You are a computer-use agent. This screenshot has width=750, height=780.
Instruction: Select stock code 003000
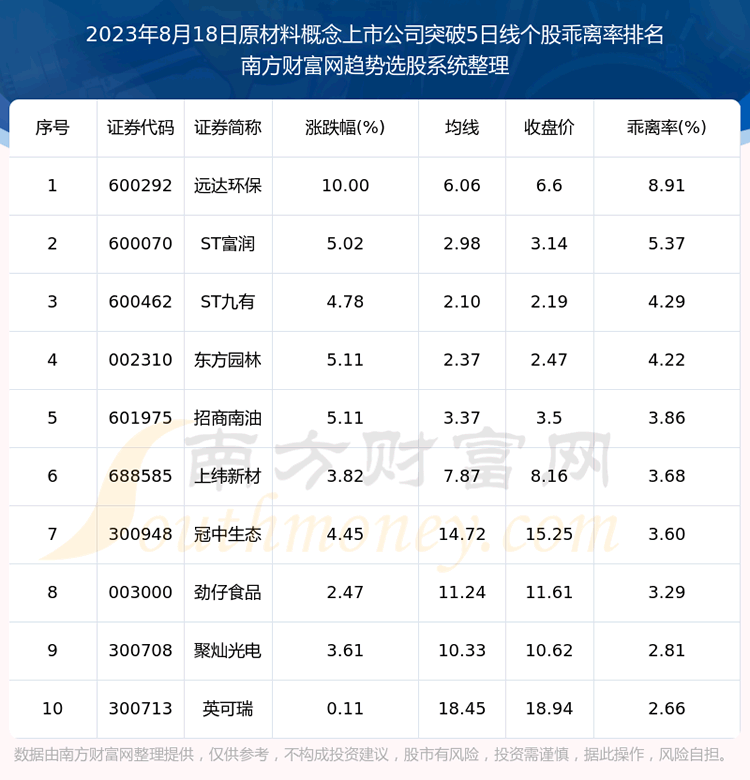[x=140, y=592]
